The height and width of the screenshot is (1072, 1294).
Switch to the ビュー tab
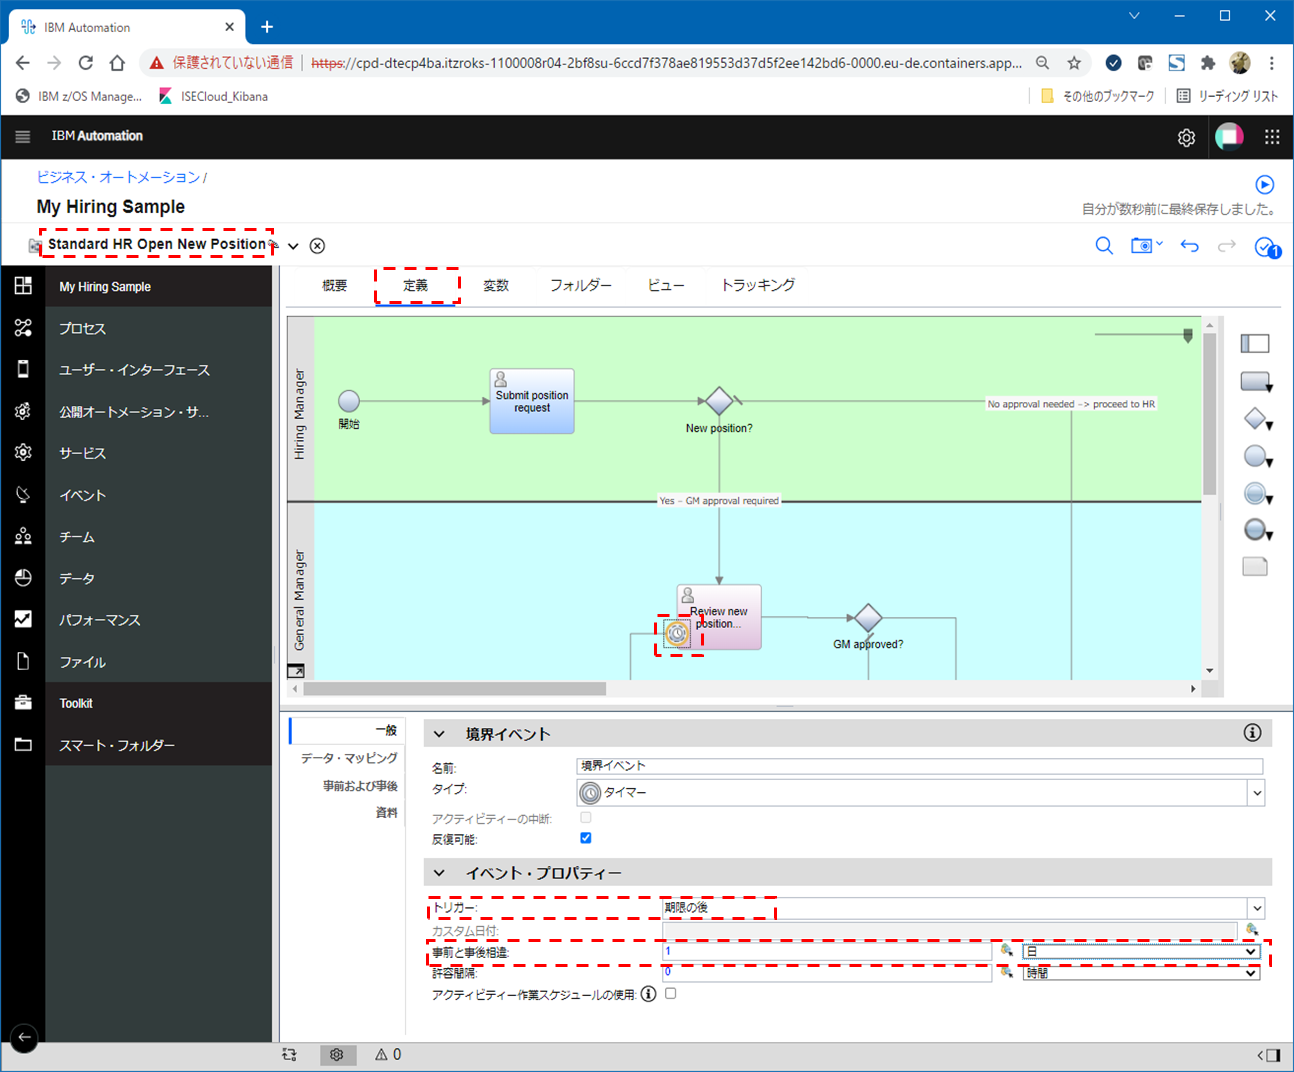pos(666,286)
